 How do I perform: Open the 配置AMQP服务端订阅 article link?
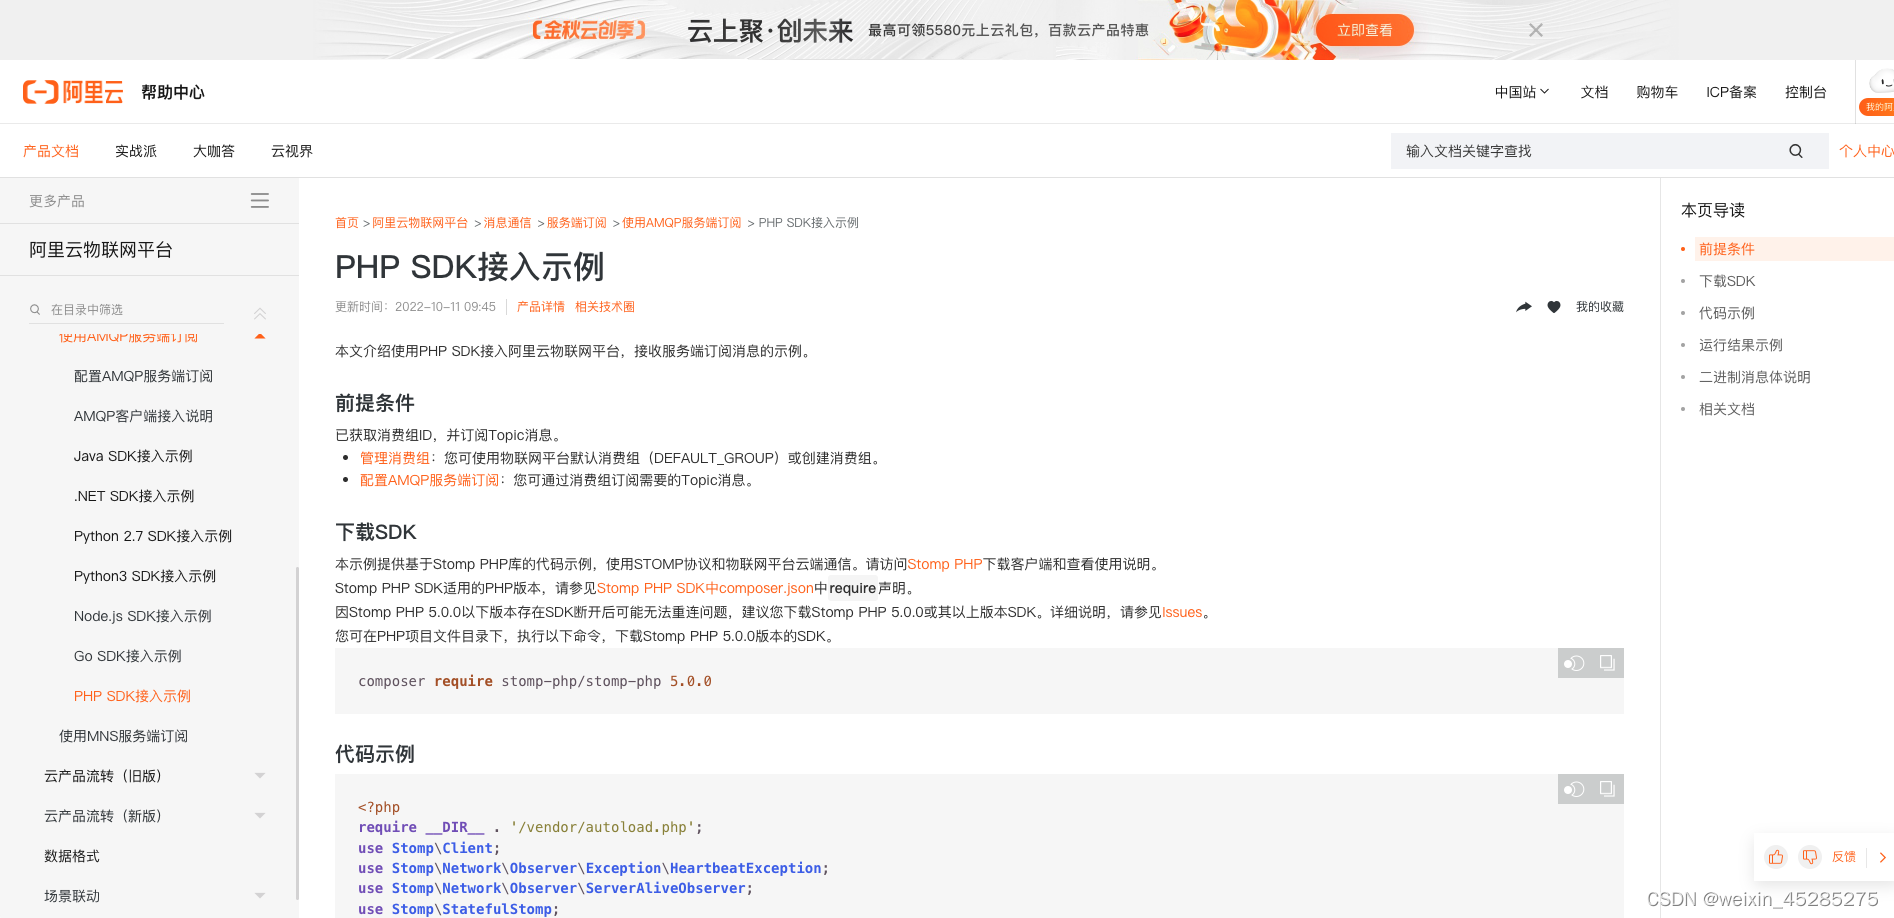[x=429, y=480]
